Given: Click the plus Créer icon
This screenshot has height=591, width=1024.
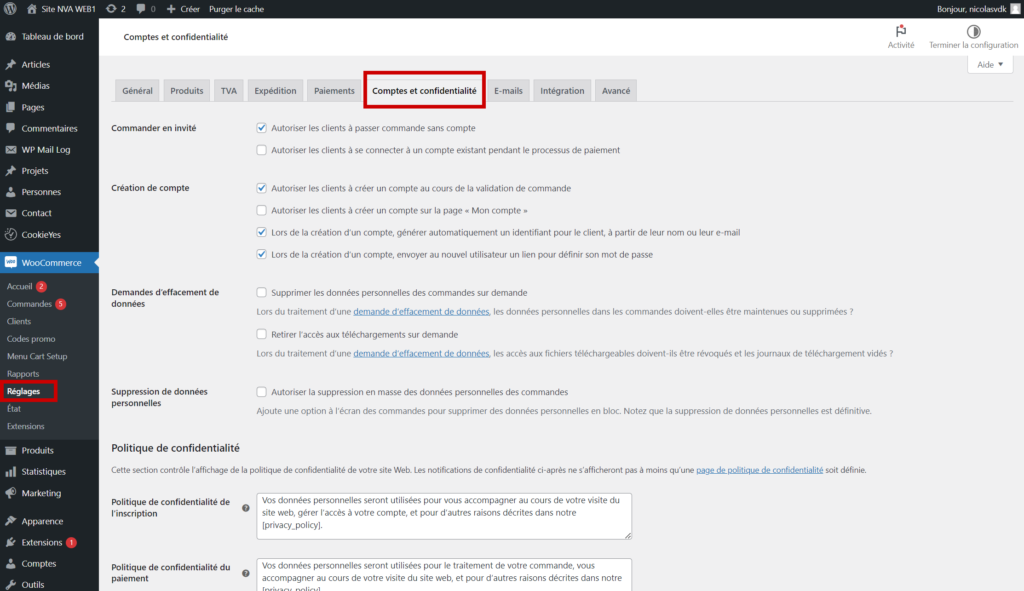Looking at the screenshot, I should tap(171, 9).
